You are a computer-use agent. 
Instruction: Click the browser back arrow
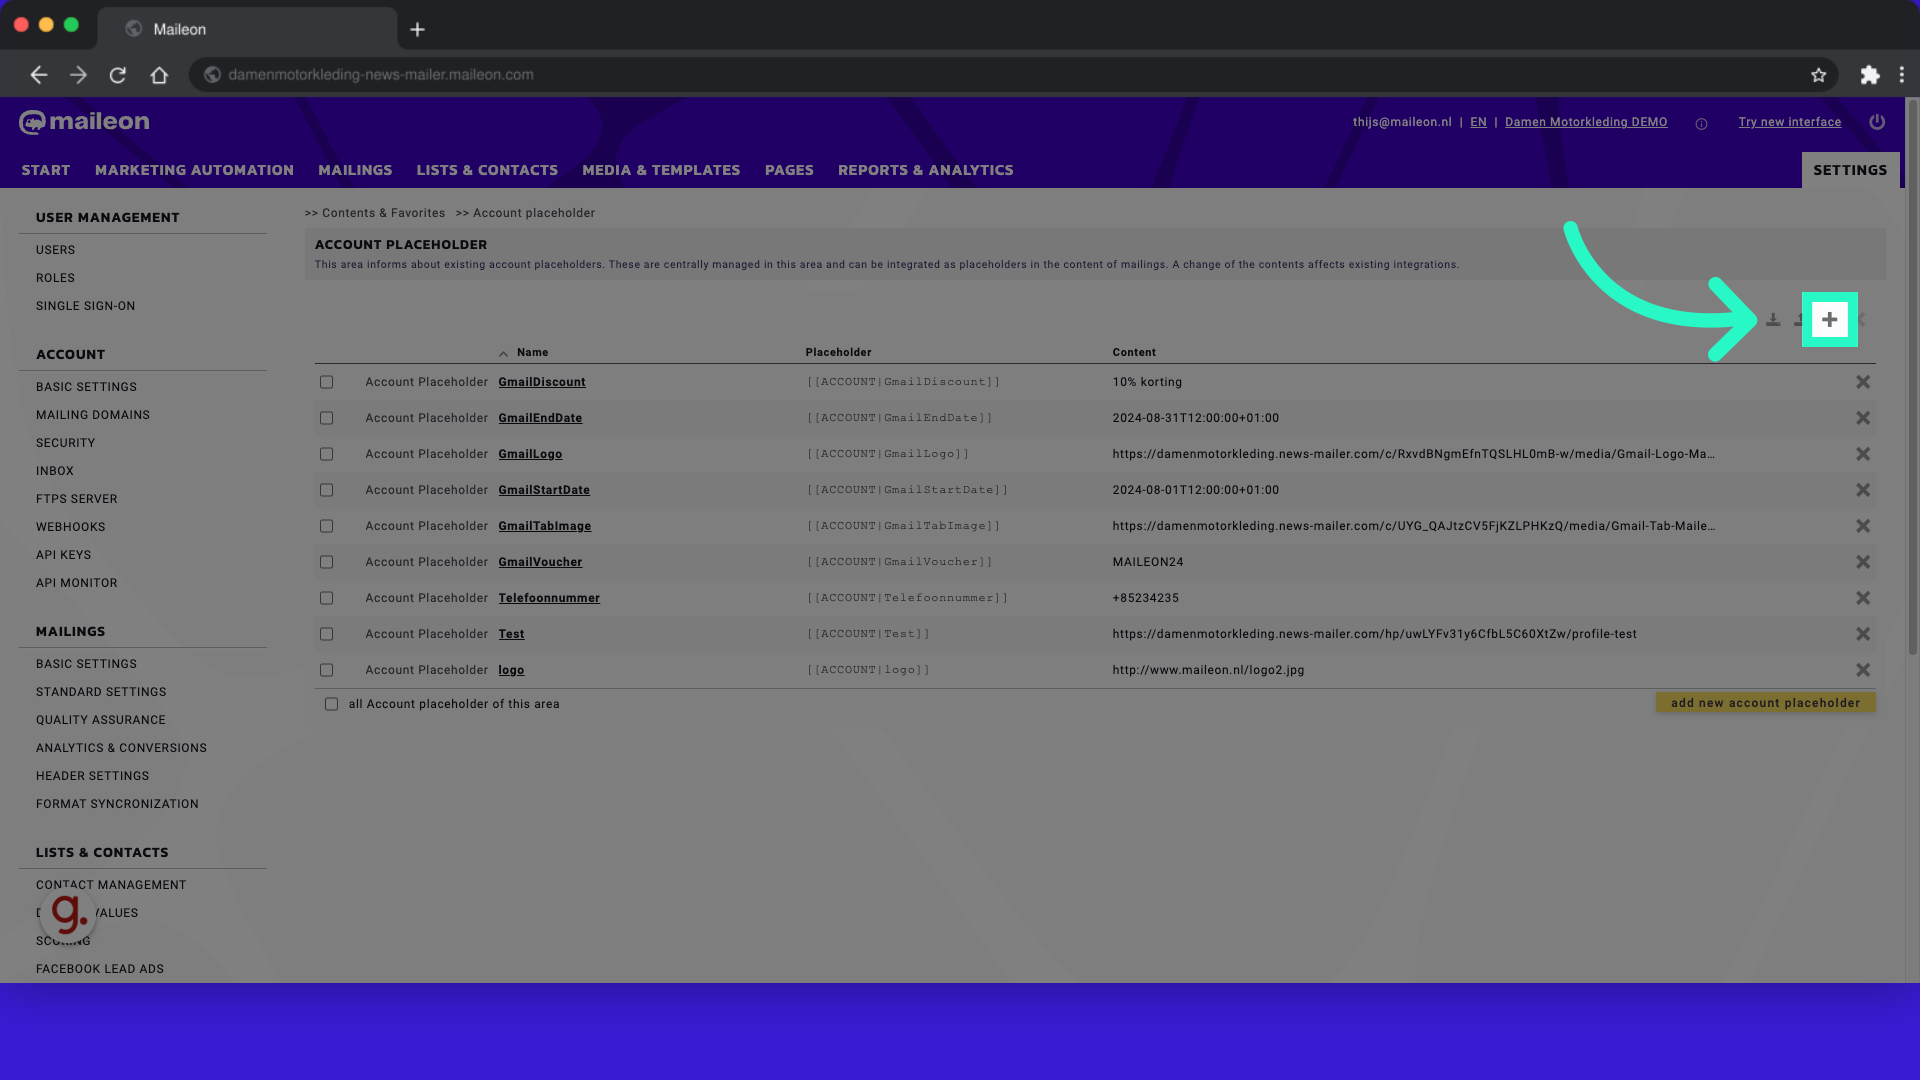(x=38, y=75)
